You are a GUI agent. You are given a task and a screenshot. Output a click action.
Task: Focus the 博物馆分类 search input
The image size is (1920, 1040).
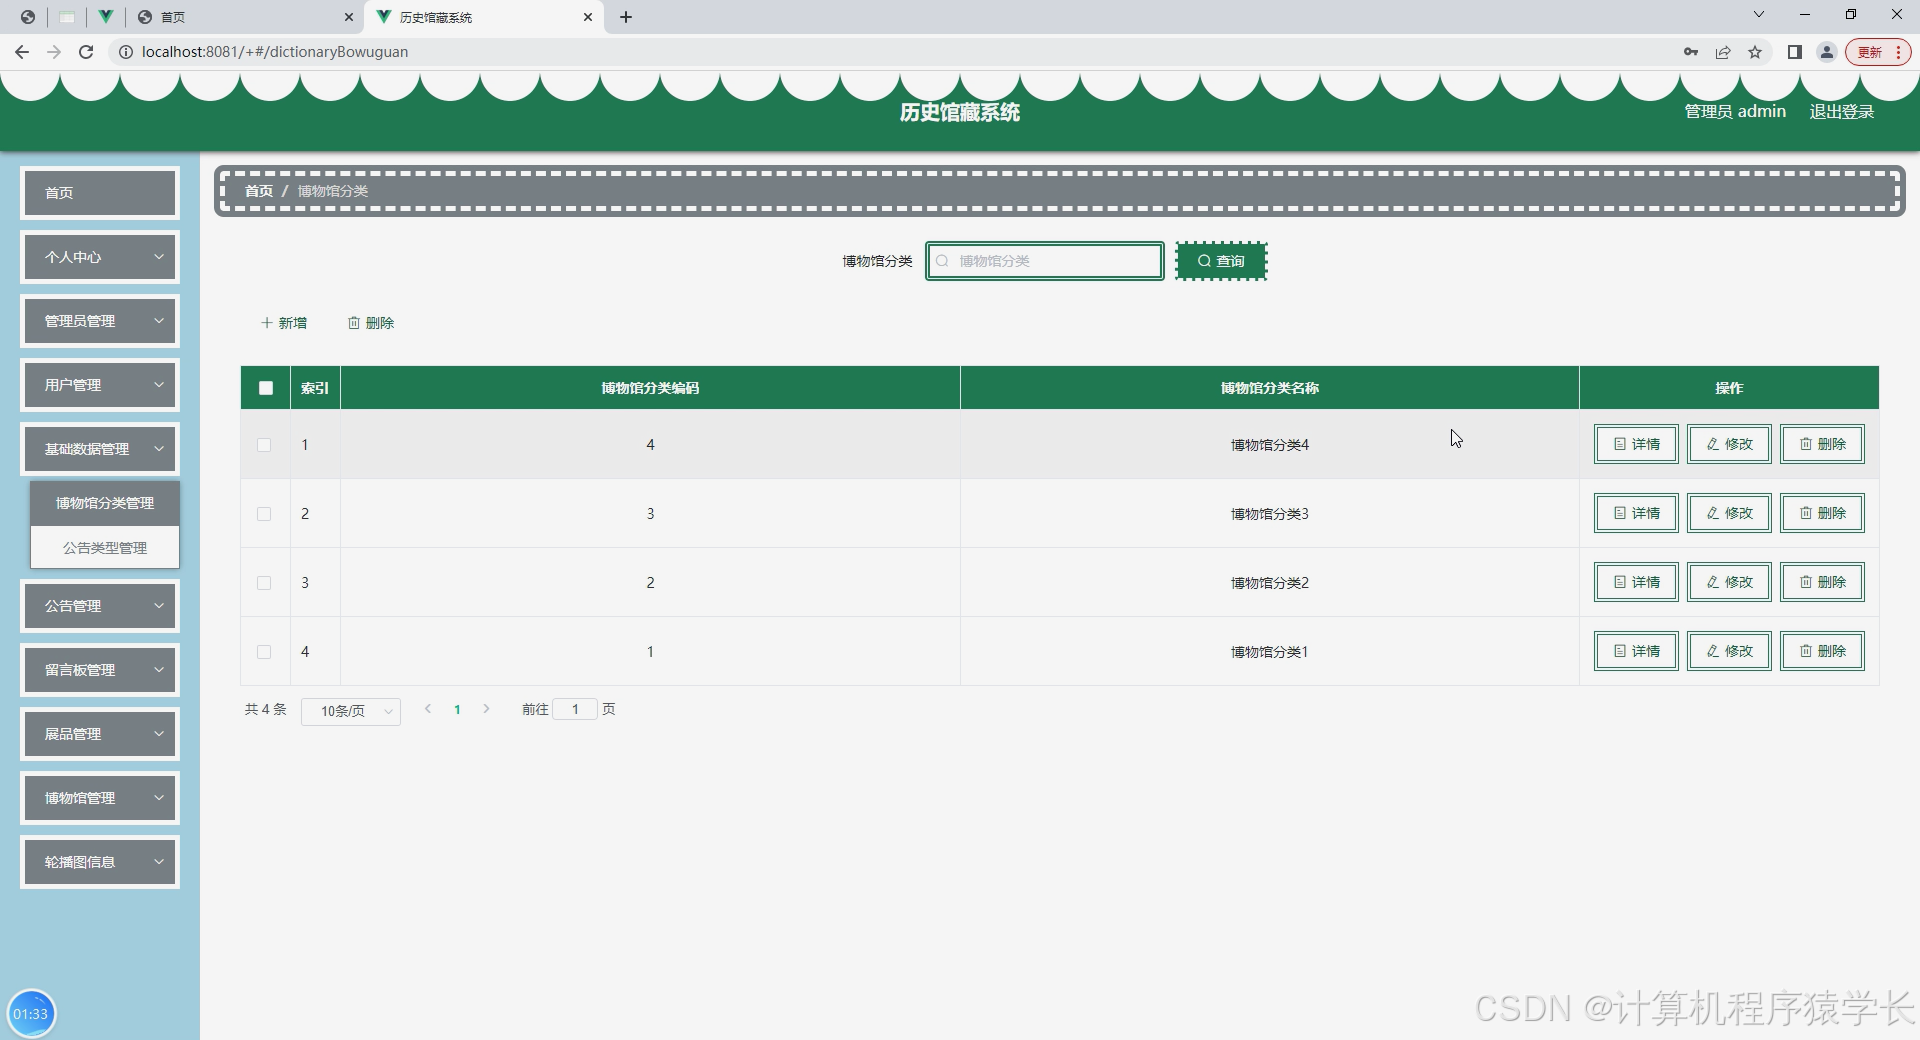(x=1045, y=261)
